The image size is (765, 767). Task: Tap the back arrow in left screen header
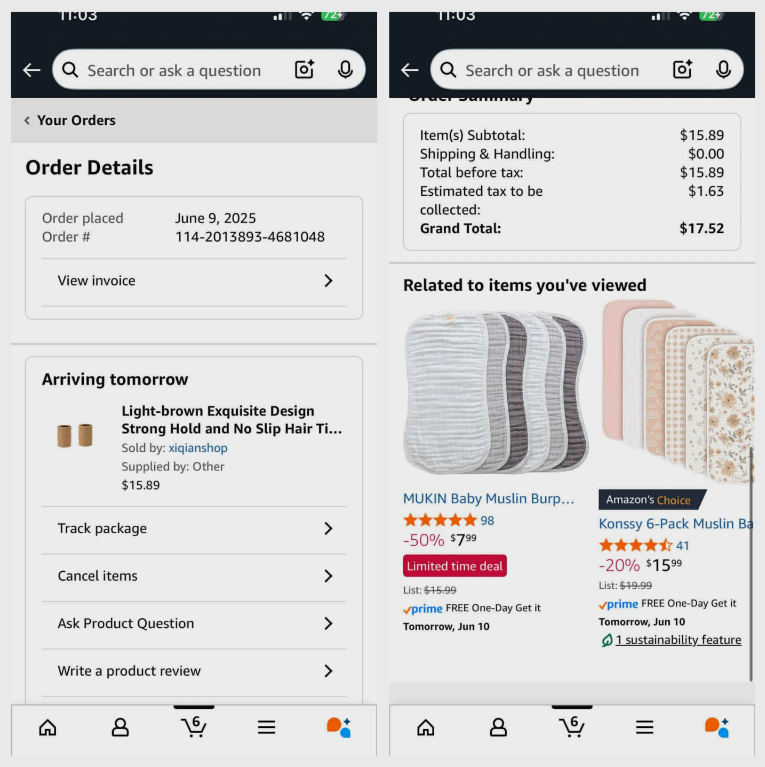pyautogui.click(x=32, y=70)
